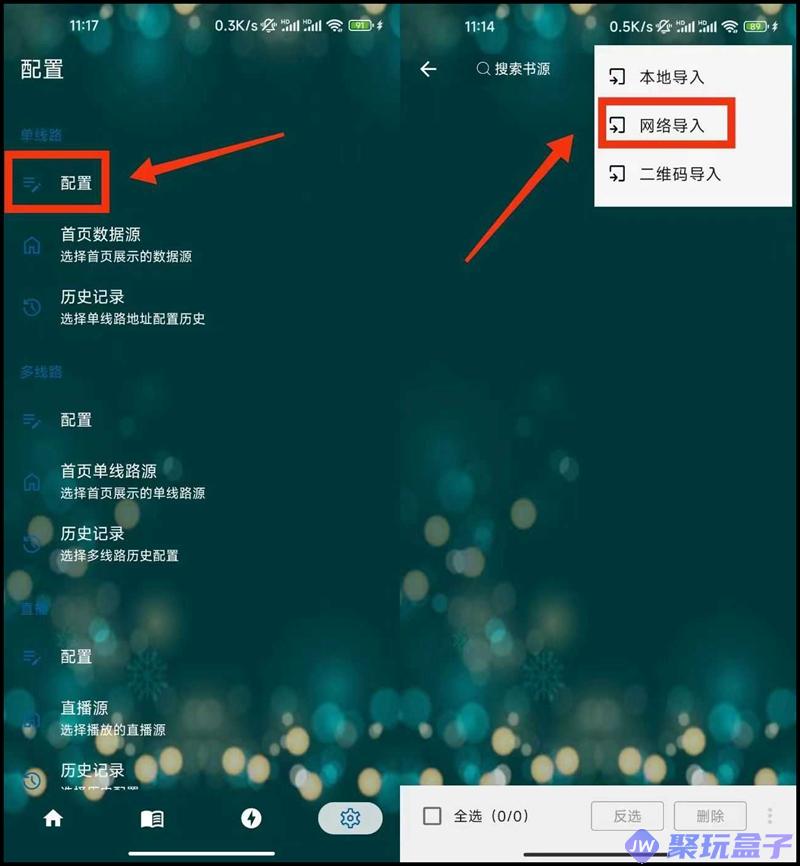Open 首页单线路源 setting
800x866 pixels.
(133, 481)
